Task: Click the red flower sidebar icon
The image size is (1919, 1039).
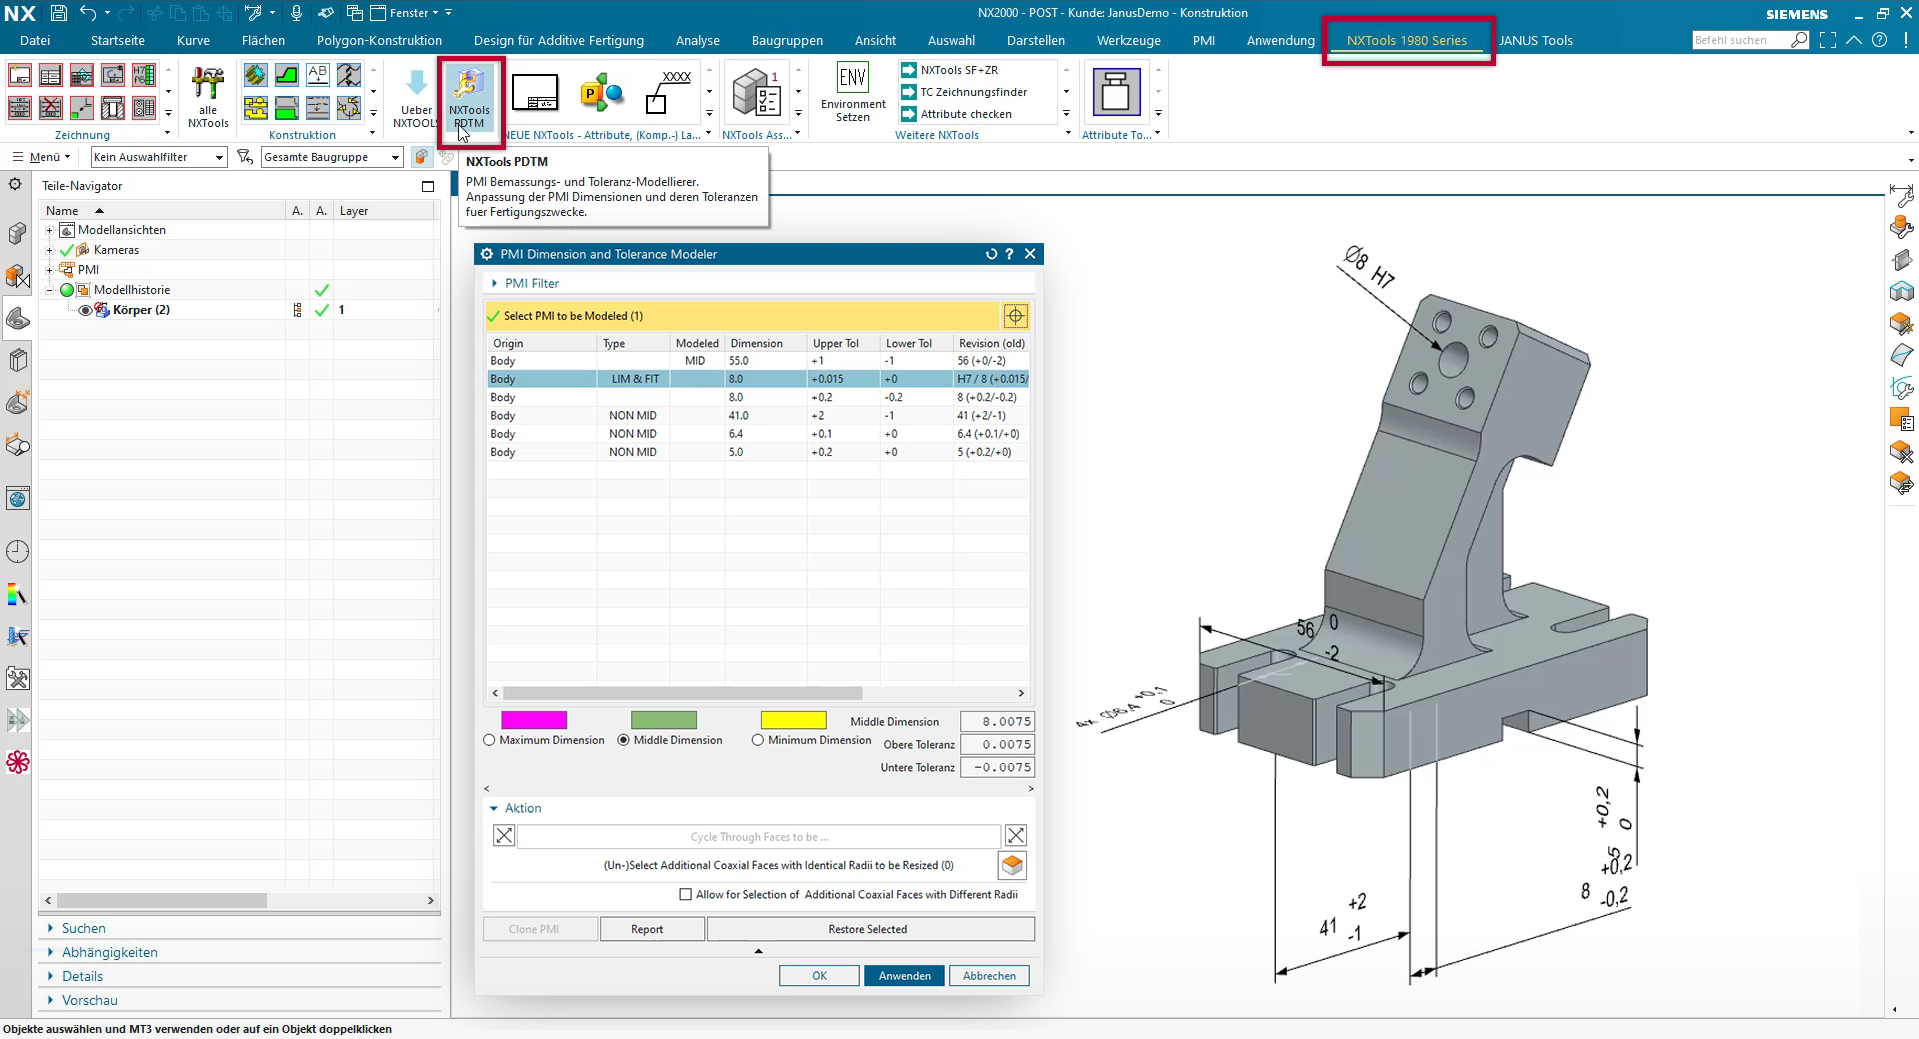Action: [x=17, y=762]
